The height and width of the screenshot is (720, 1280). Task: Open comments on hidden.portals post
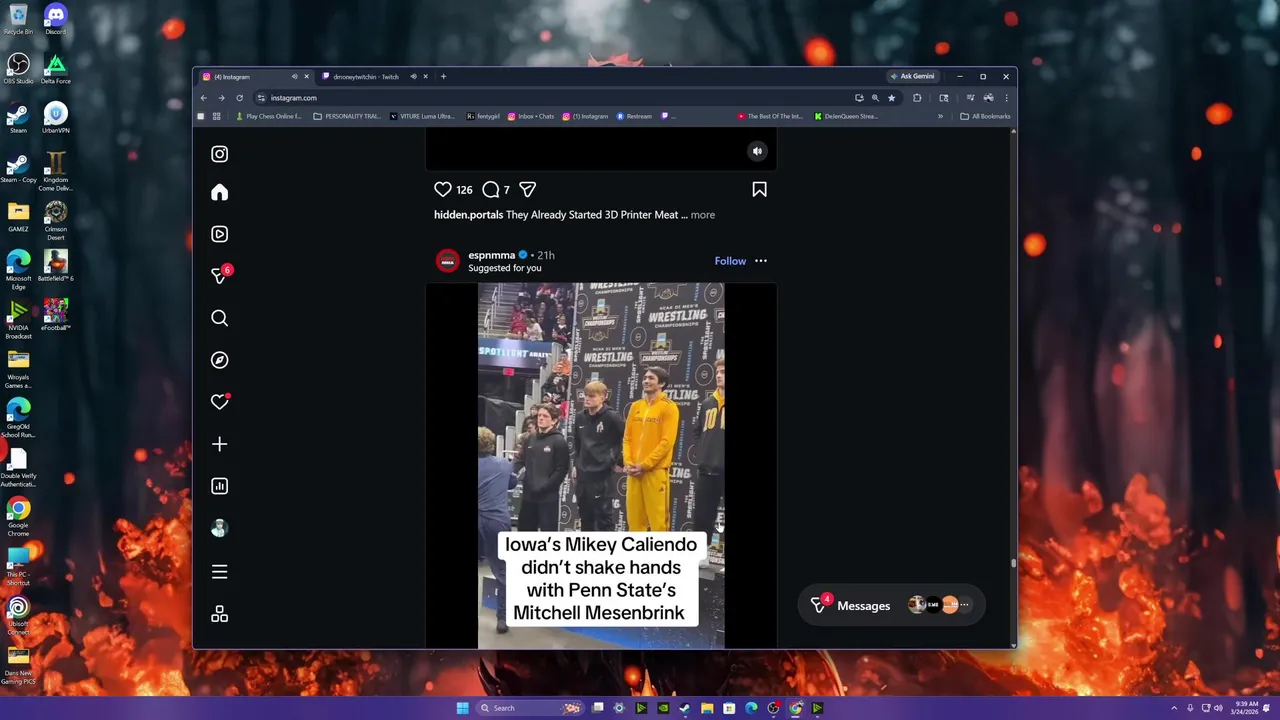coord(490,189)
